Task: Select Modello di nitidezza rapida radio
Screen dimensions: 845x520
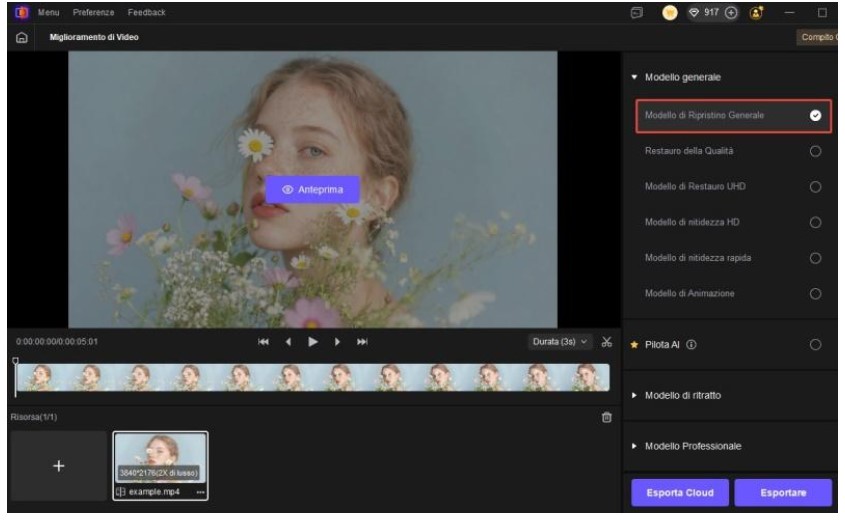Action: pyautogui.click(x=815, y=258)
